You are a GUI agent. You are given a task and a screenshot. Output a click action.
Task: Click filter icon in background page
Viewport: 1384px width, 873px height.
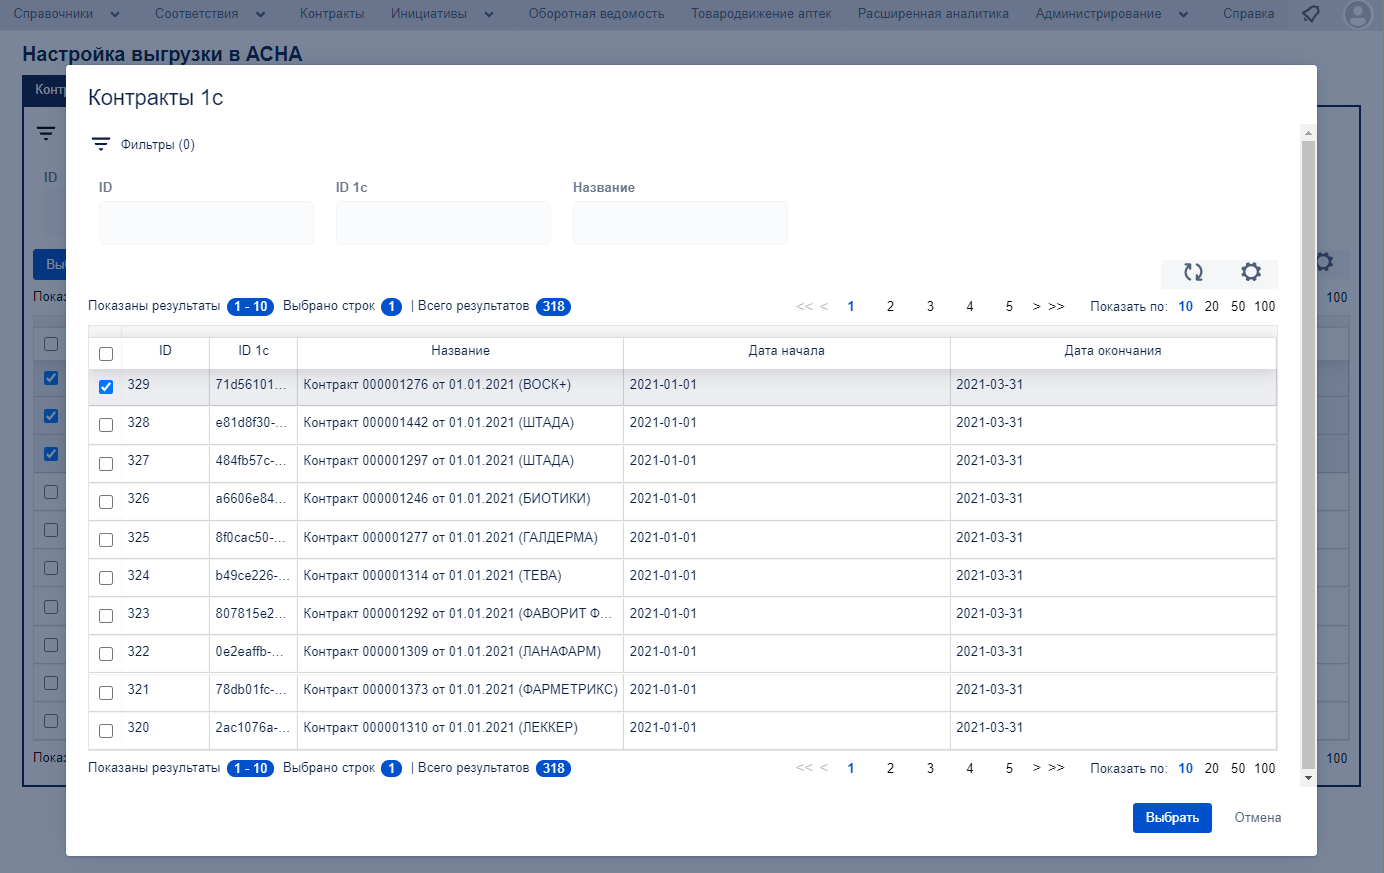[46, 133]
